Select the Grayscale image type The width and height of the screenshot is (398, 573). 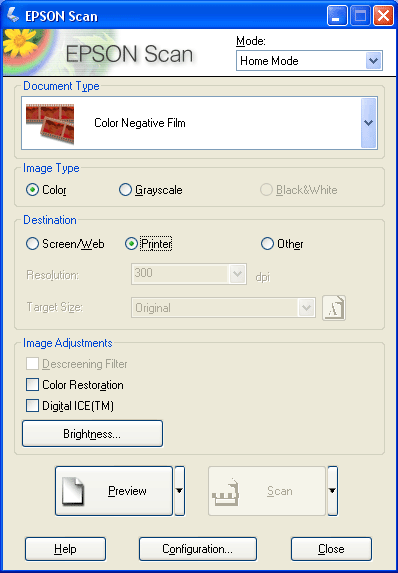151,190
